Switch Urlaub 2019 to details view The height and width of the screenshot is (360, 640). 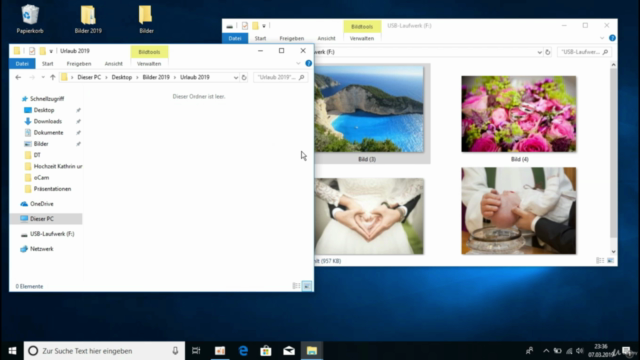[296, 286]
